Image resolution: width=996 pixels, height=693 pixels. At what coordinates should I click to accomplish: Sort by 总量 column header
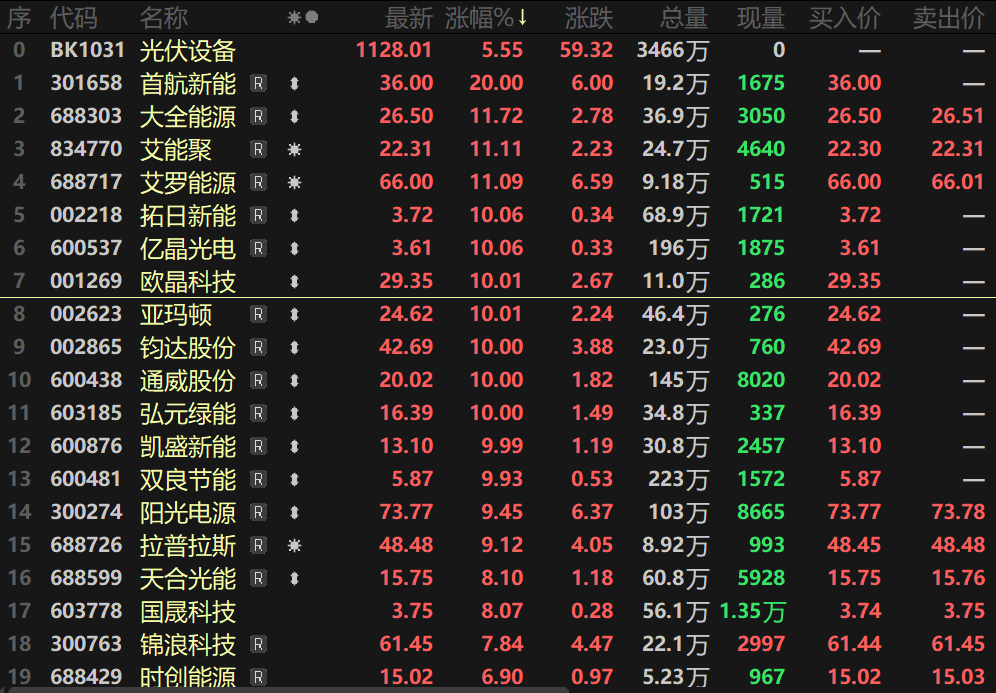pos(683,18)
